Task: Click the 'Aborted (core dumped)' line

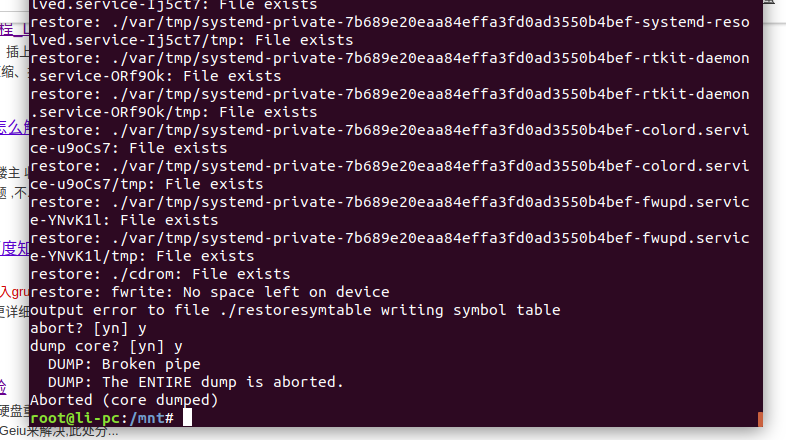Action: (124, 400)
